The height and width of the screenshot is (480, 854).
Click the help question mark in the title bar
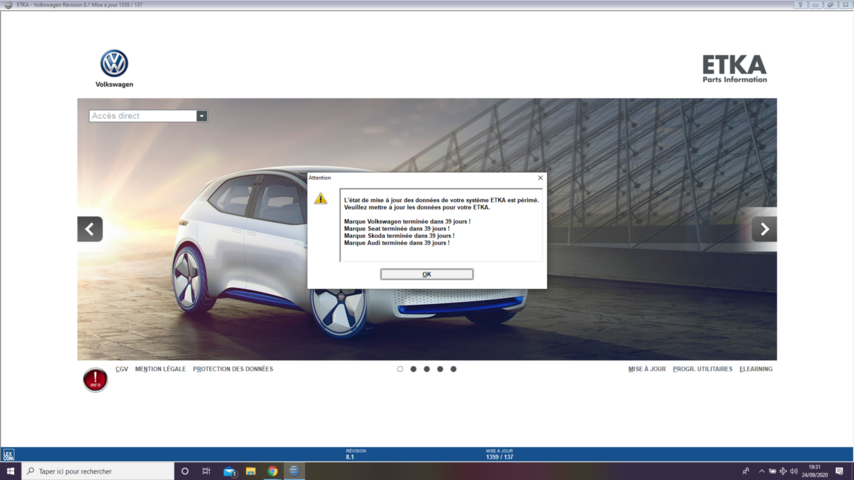pyautogui.click(x=800, y=4)
